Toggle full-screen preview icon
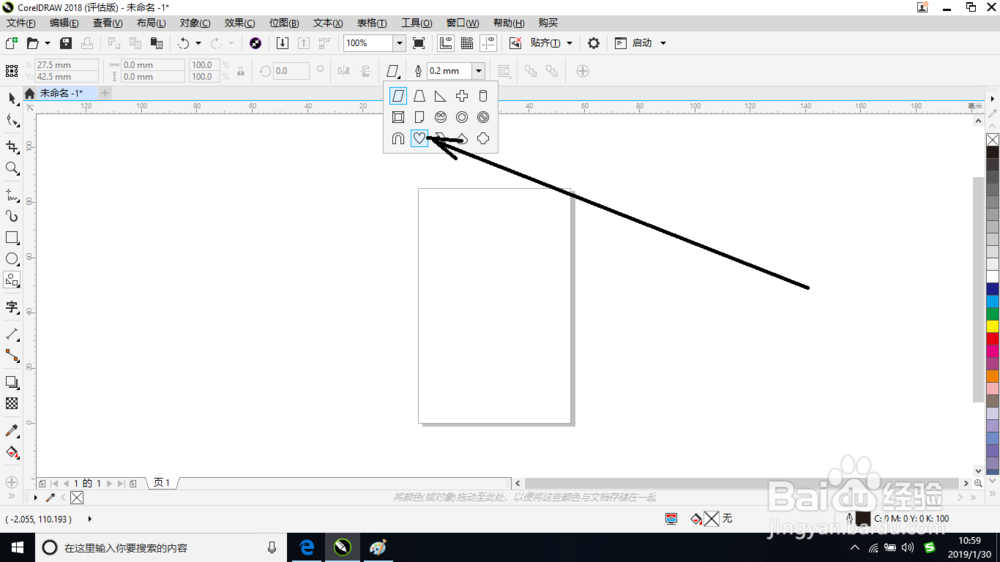The width and height of the screenshot is (1000, 562). pos(418,43)
